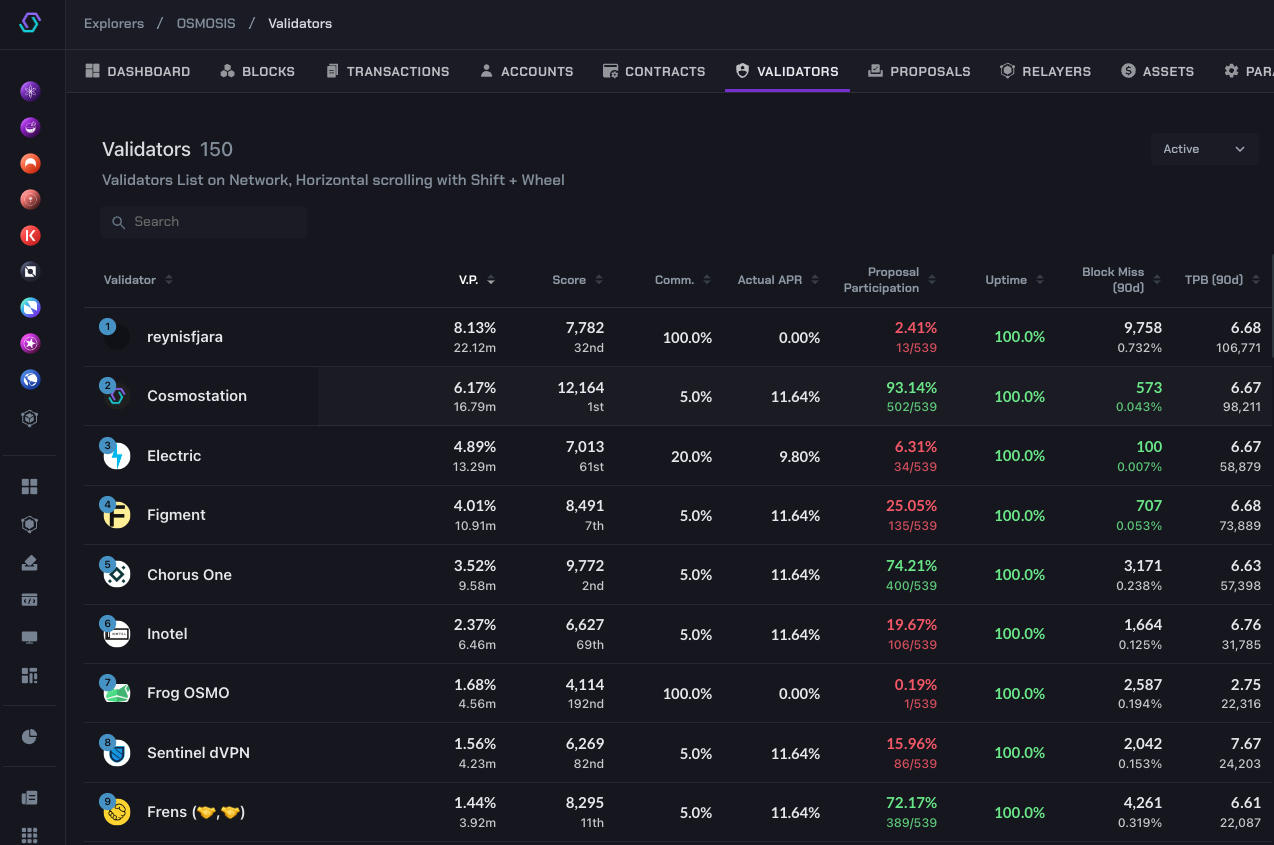Image resolution: width=1274 pixels, height=845 pixels.
Task: Open the Electric validator name
Action: (174, 456)
